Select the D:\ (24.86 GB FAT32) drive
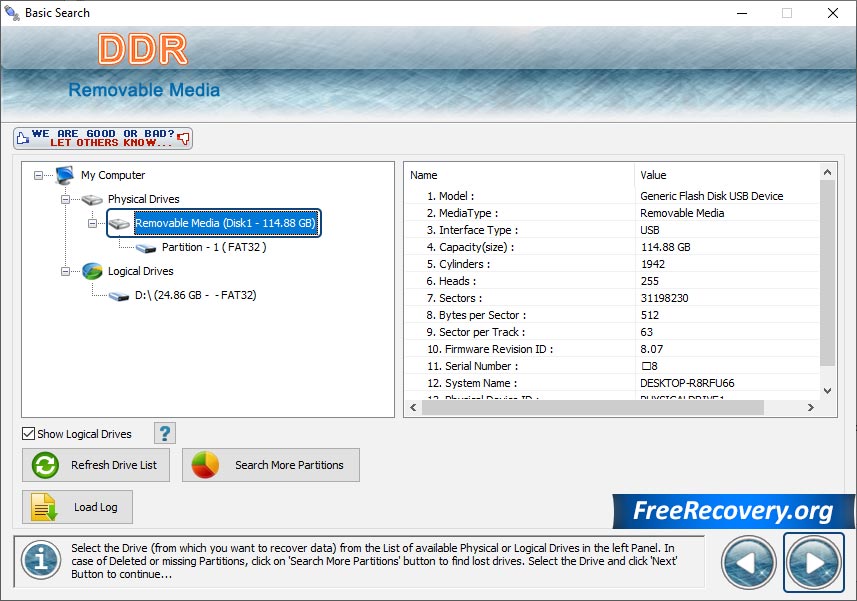857x601 pixels. 195,296
